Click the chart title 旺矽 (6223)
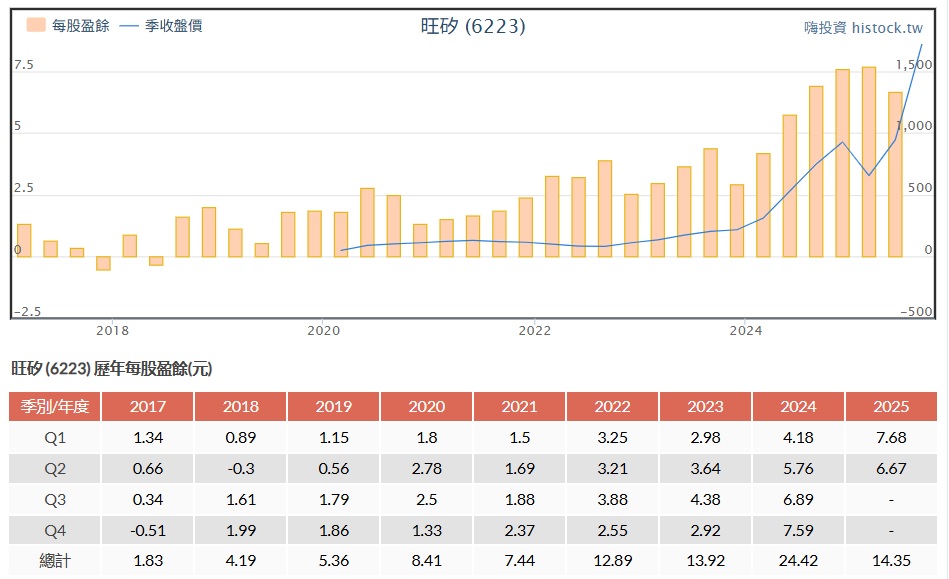949x579 pixels. pyautogui.click(x=473, y=26)
